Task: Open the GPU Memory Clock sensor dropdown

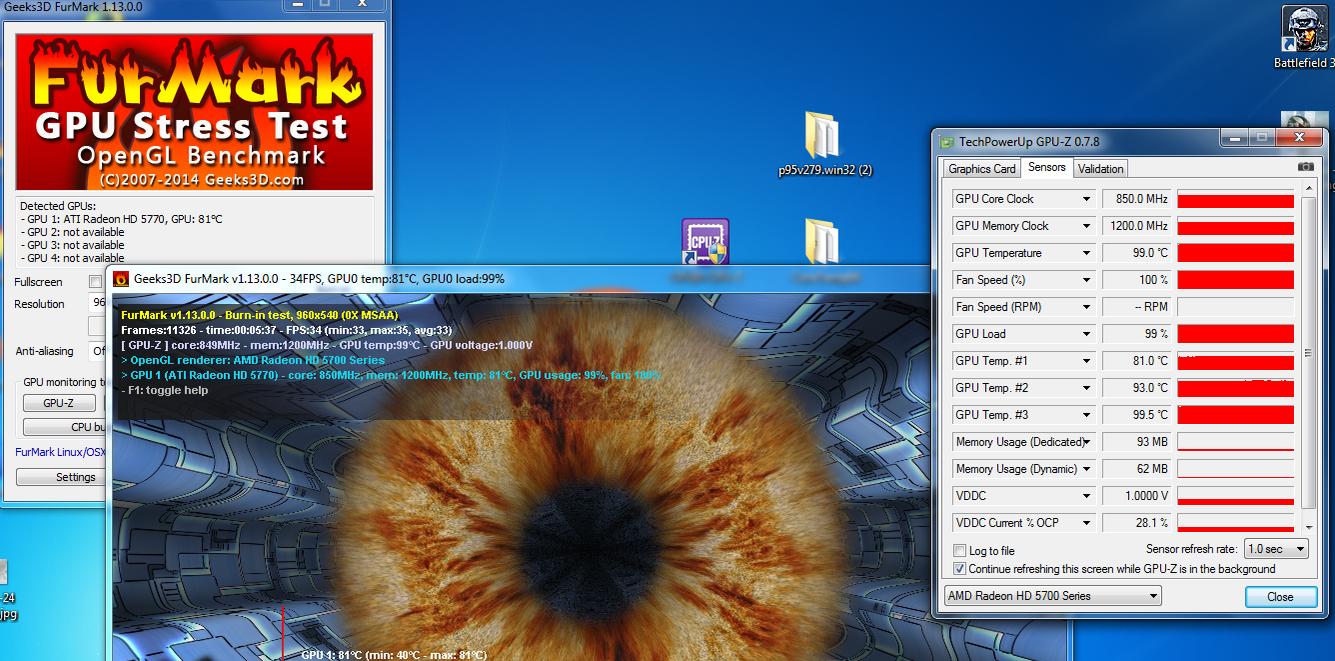Action: [x=1086, y=226]
